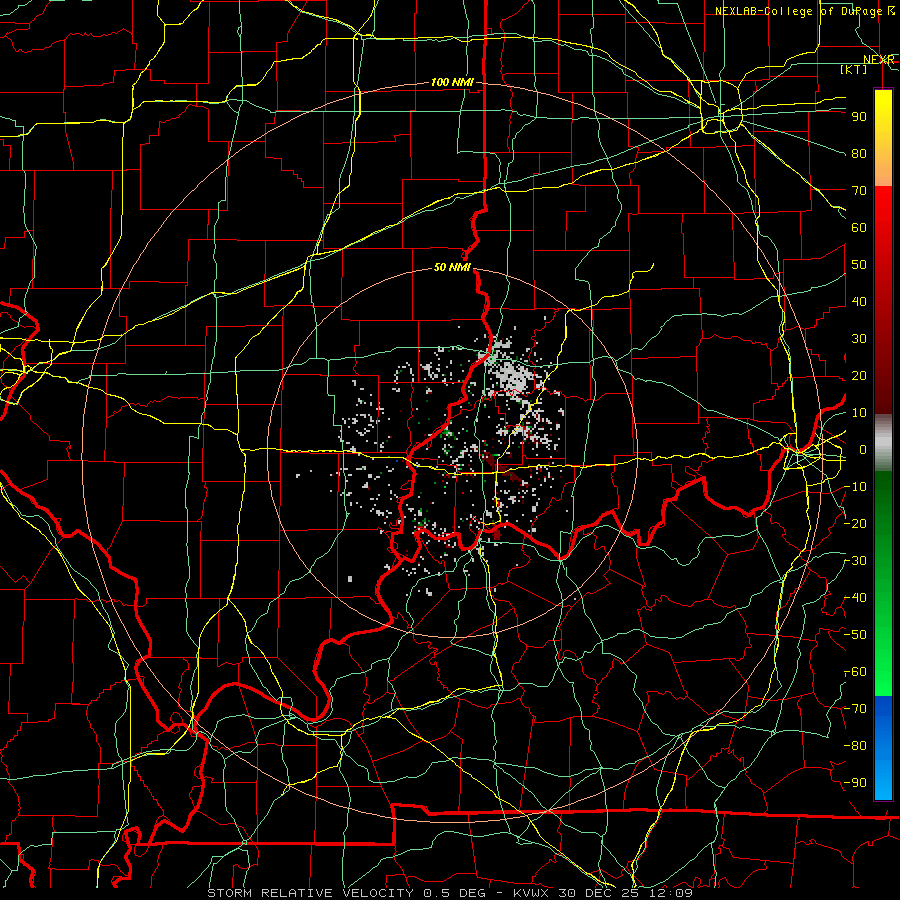Click the 50 NMI range ring label
Viewport: 900px width, 900px height.
pos(452,267)
